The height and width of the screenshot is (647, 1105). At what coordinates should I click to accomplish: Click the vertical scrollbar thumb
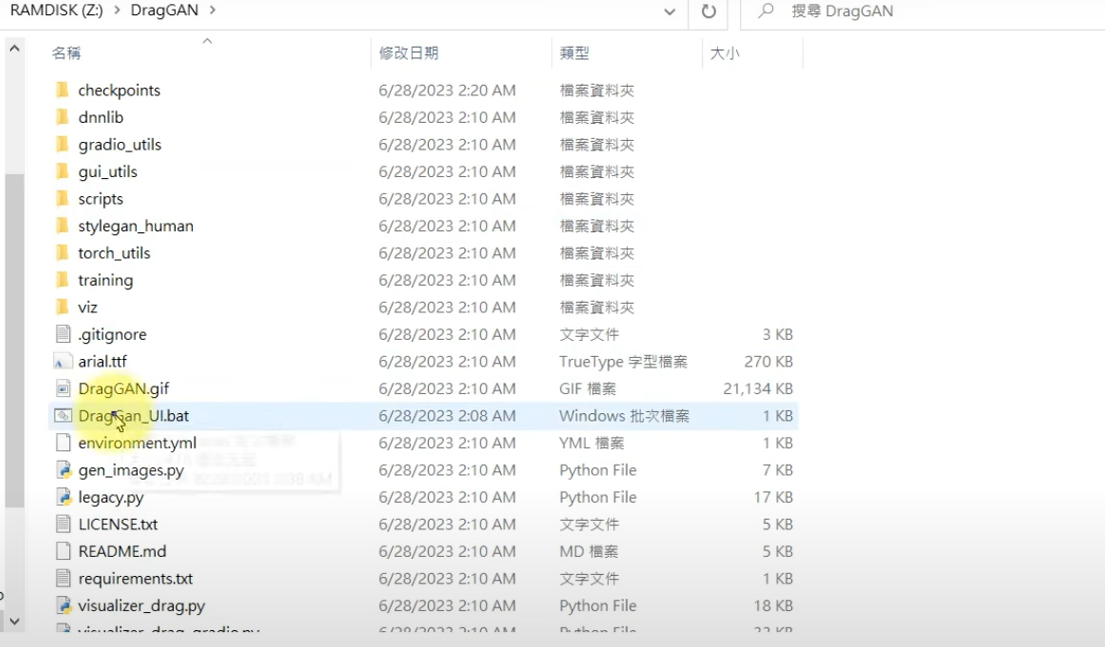[x=14, y=340]
